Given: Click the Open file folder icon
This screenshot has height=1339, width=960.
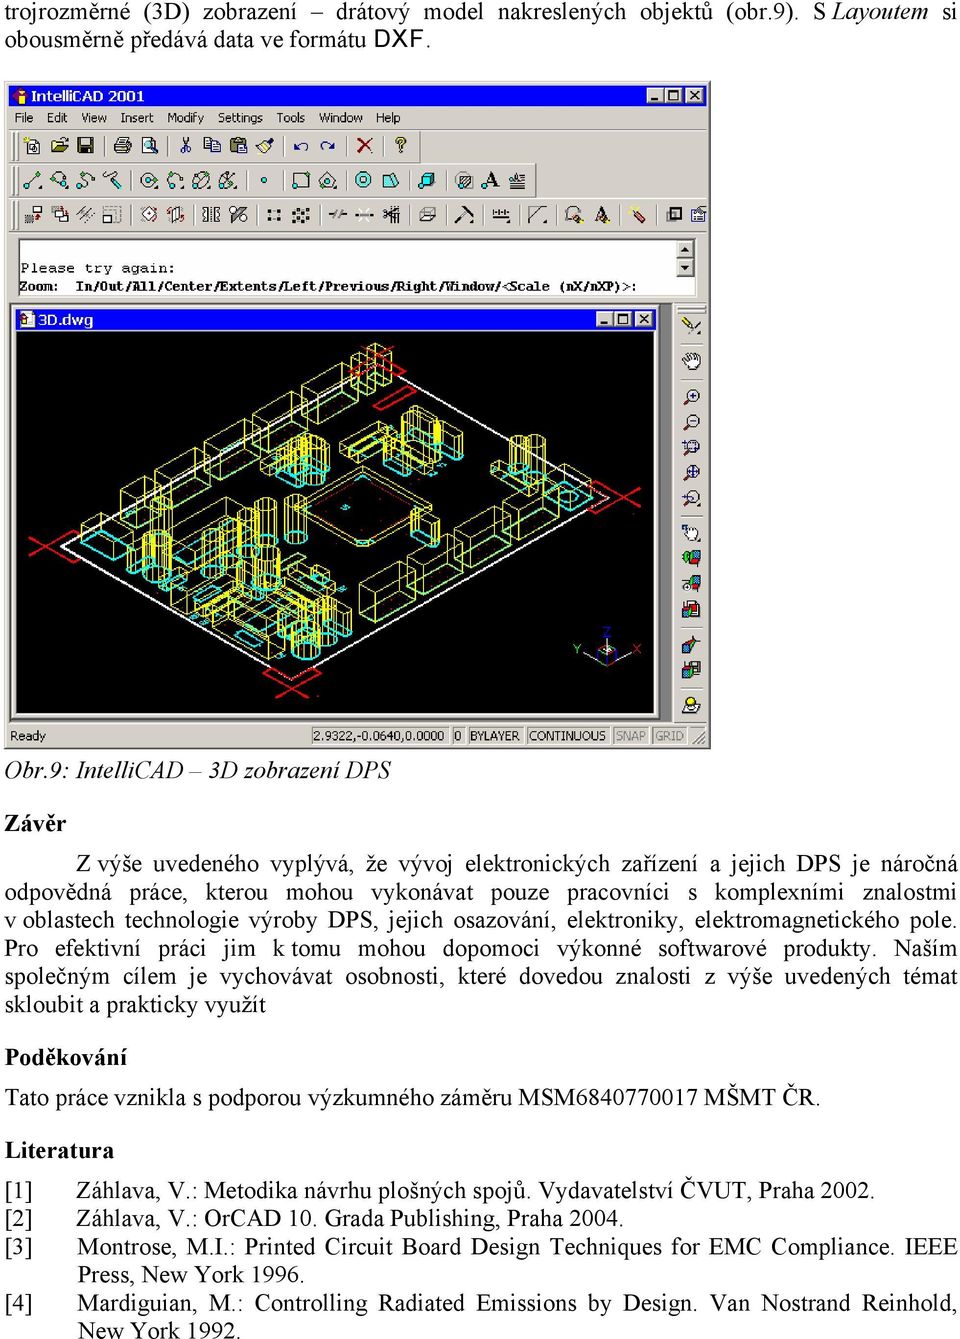Looking at the screenshot, I should (59, 145).
